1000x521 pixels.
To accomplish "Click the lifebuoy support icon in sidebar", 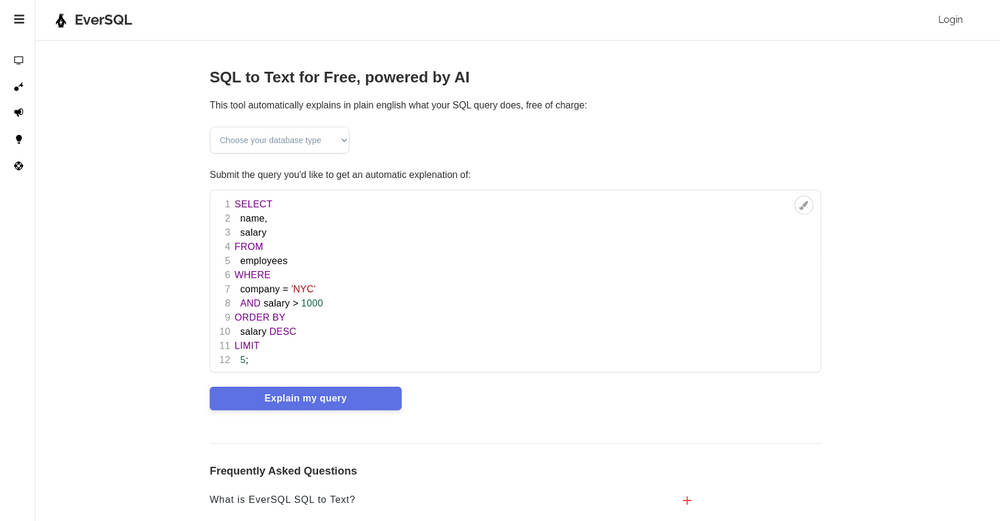I will pyautogui.click(x=18, y=166).
